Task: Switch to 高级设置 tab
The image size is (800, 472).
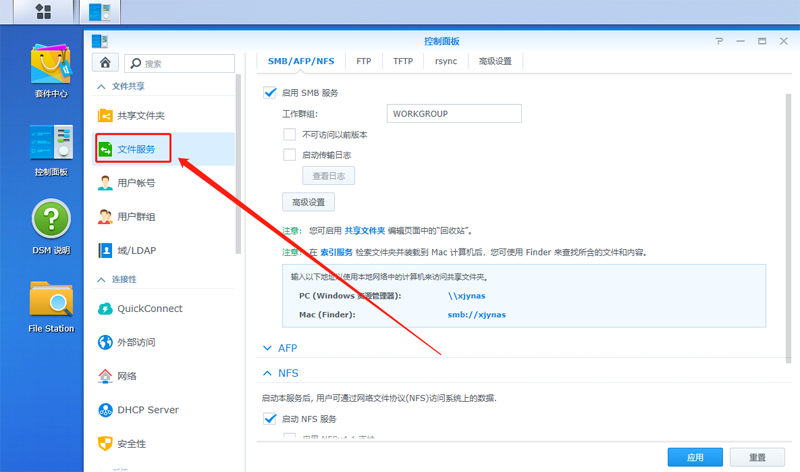Action: click(495, 61)
